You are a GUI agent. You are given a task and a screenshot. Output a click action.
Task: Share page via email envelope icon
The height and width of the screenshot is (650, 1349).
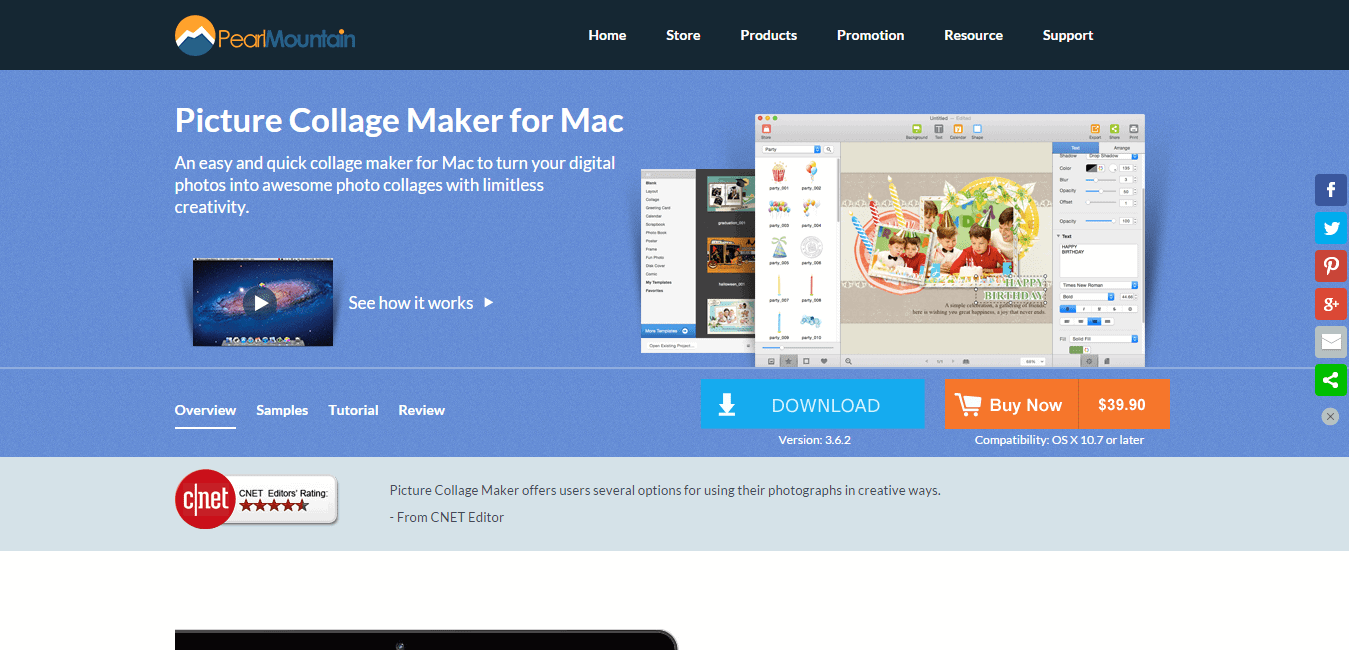(1331, 342)
